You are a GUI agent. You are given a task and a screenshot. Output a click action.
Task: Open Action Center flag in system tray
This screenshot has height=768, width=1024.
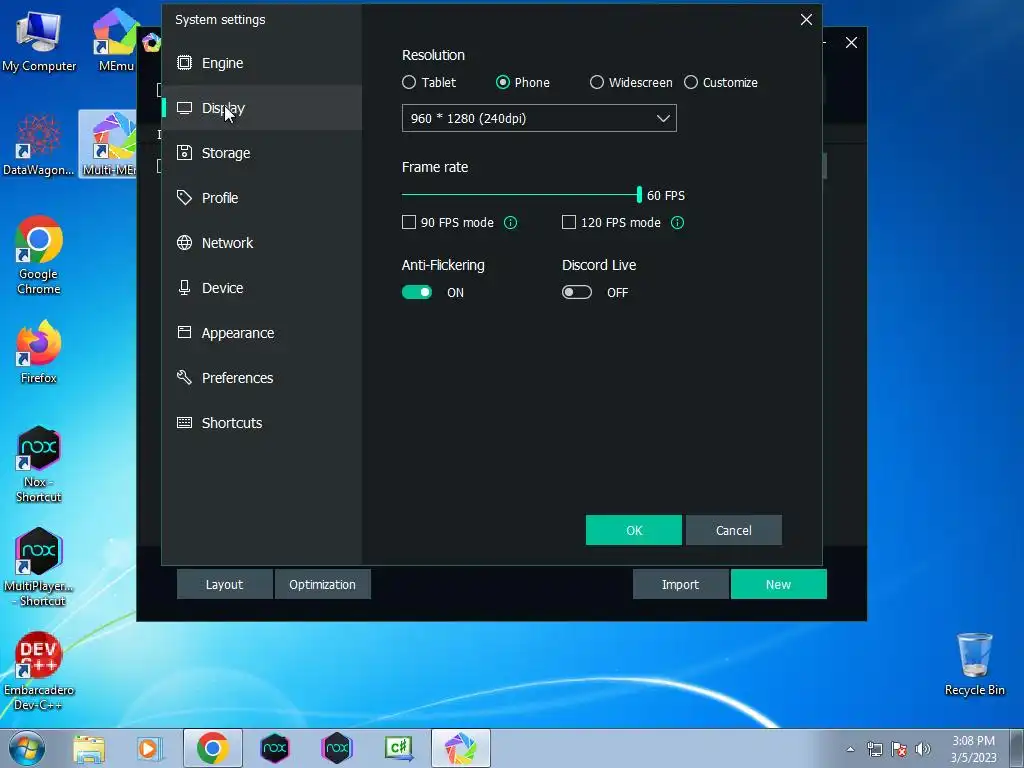(x=899, y=749)
